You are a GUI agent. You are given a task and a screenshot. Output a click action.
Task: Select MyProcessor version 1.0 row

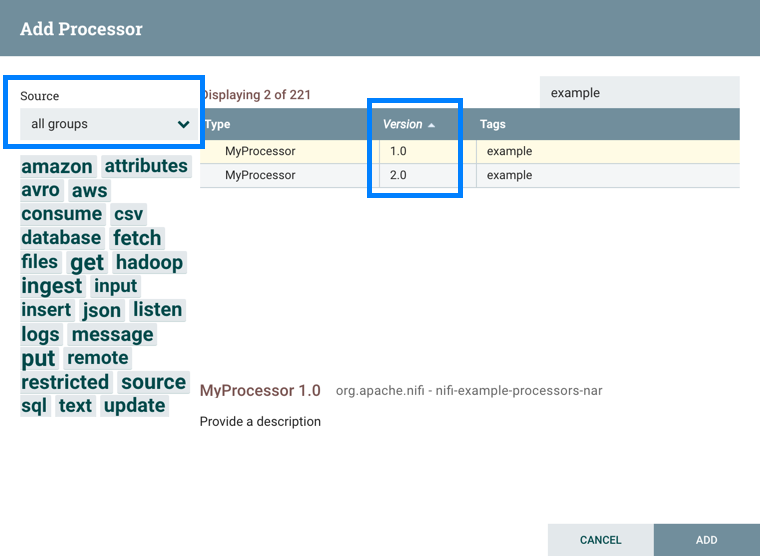[260, 151]
